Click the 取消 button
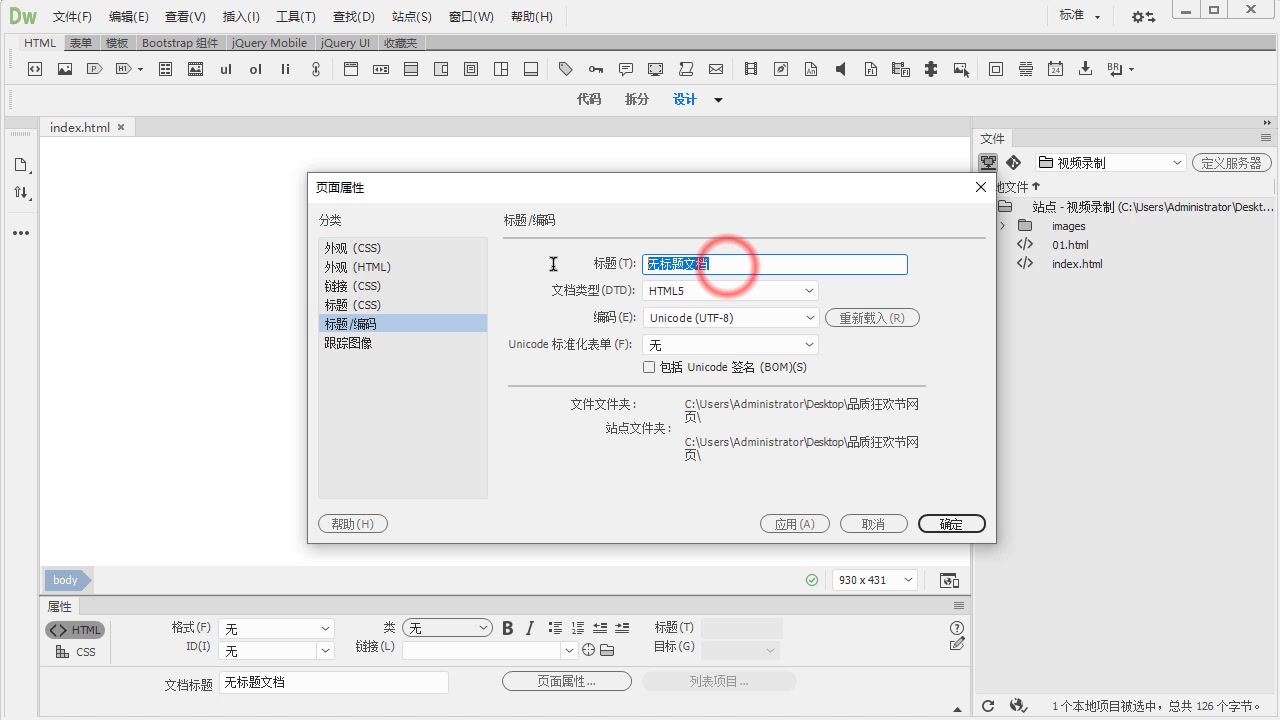The image size is (1280, 720). 874,524
